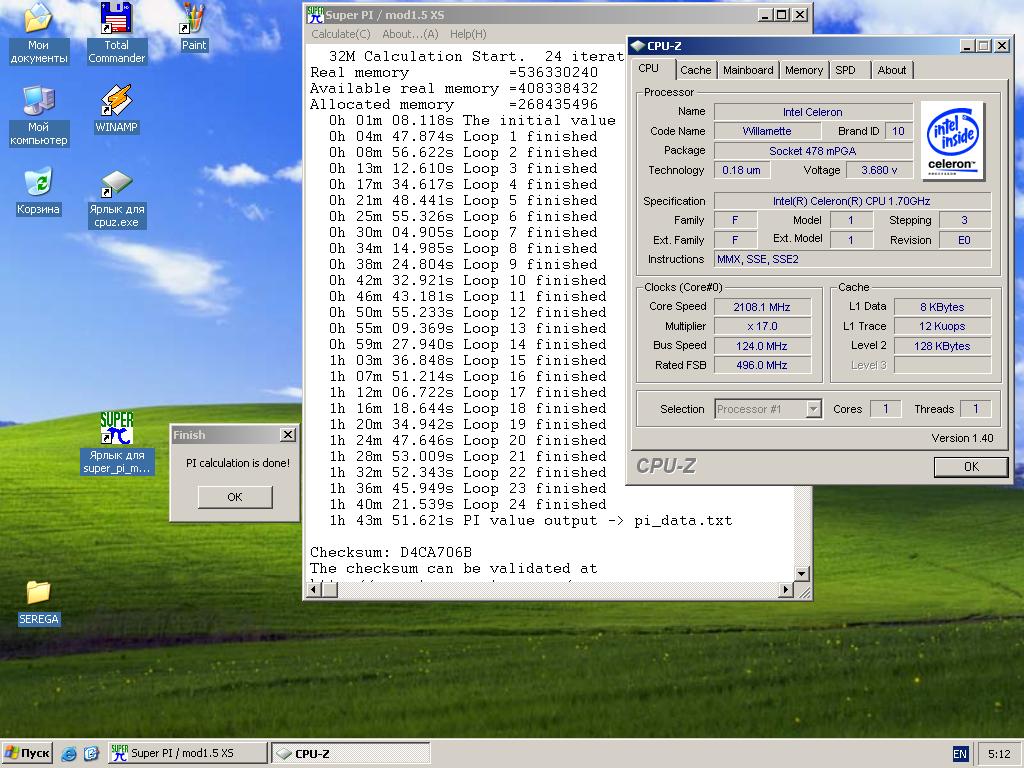This screenshot has width=1024, height=768.
Task: Minimize the Super PI window
Action: (x=765, y=14)
